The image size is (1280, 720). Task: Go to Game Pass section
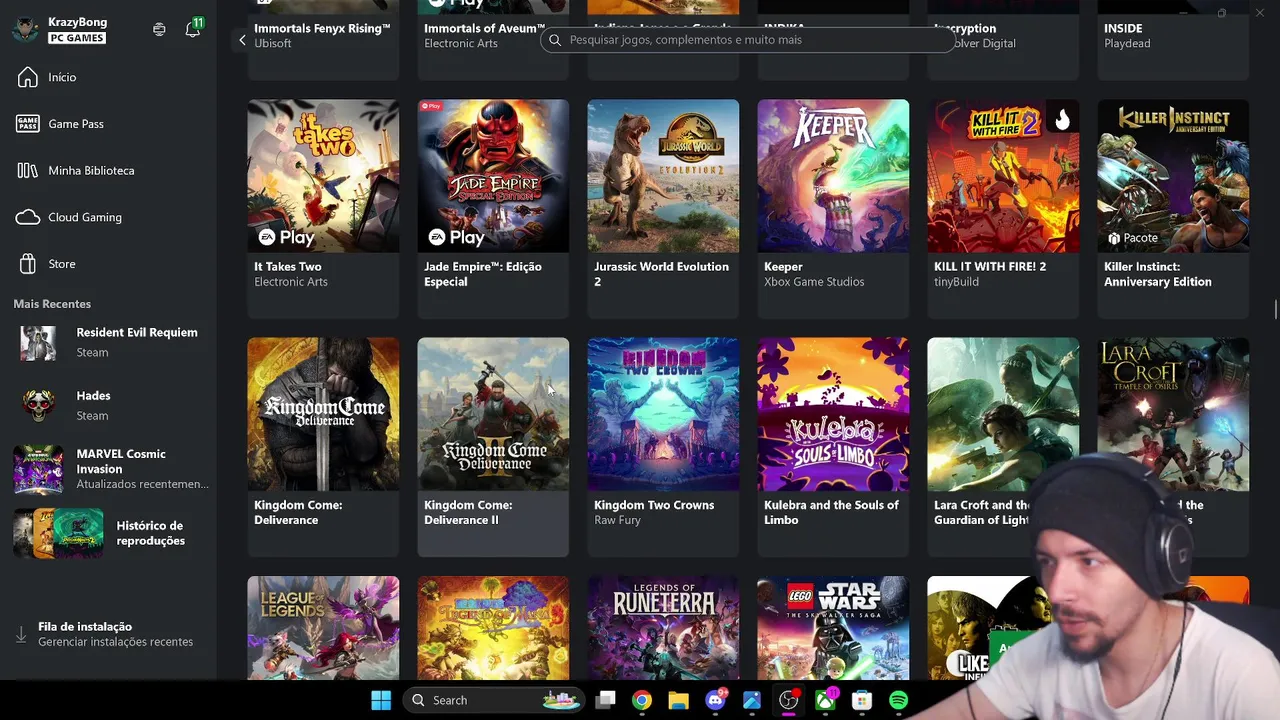click(60, 124)
